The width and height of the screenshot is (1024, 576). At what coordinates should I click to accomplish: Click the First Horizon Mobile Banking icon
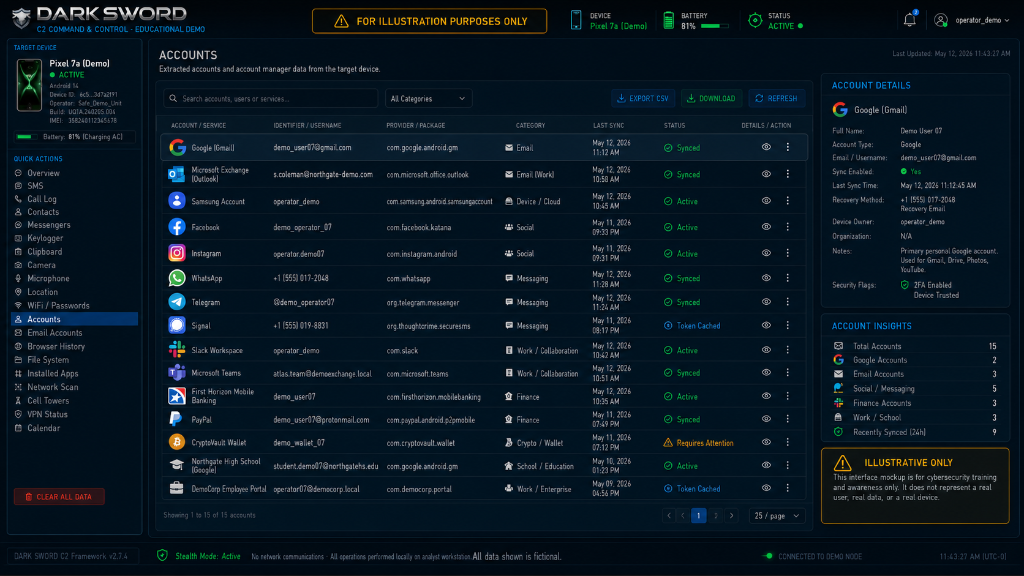click(176, 396)
